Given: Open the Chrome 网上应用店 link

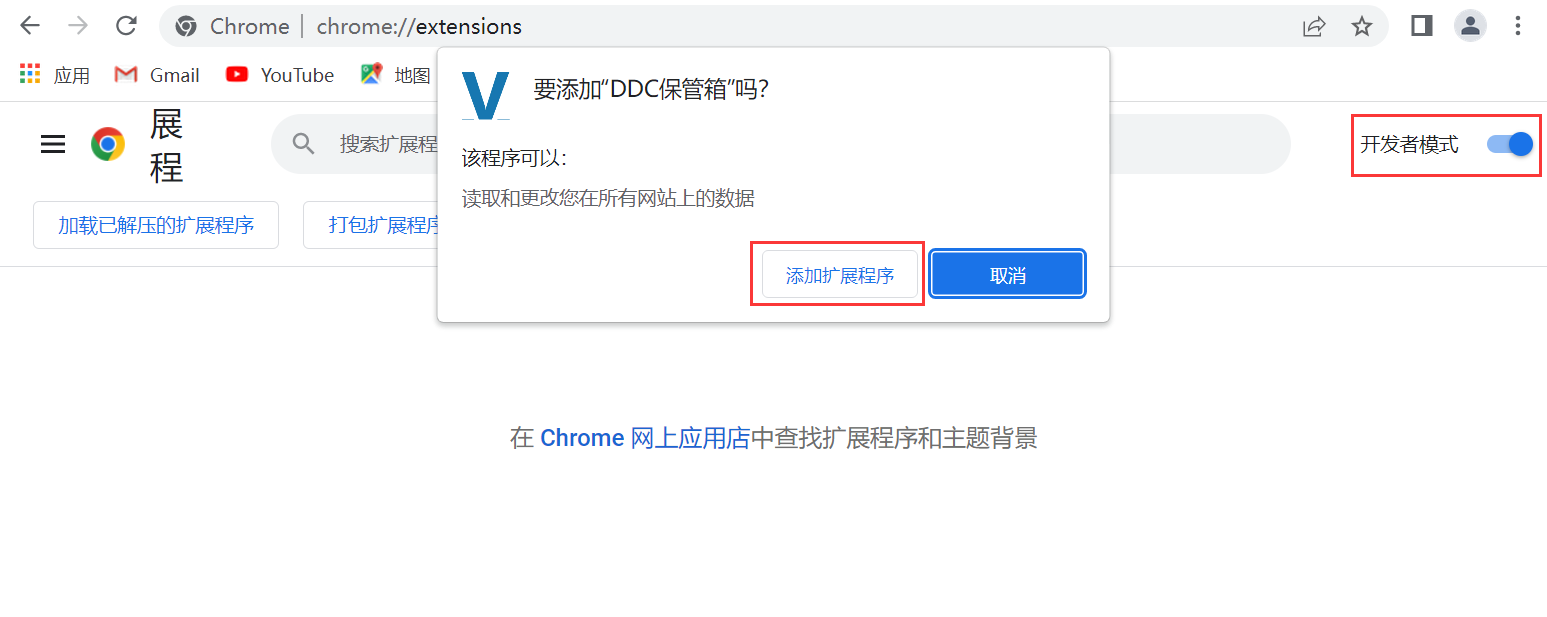Looking at the screenshot, I should point(645,438).
